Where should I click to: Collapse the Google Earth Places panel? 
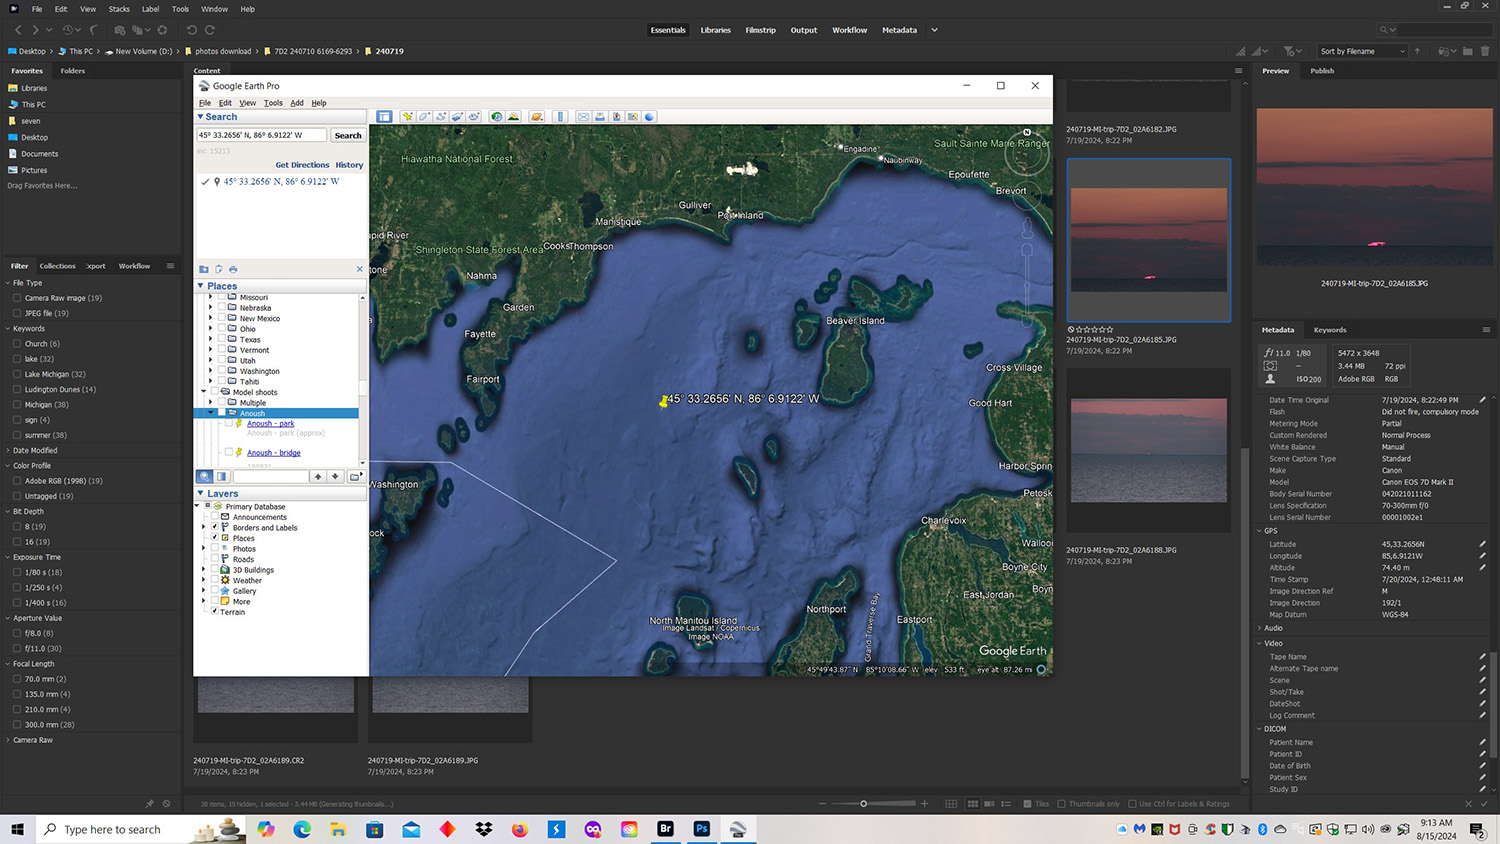click(x=200, y=286)
